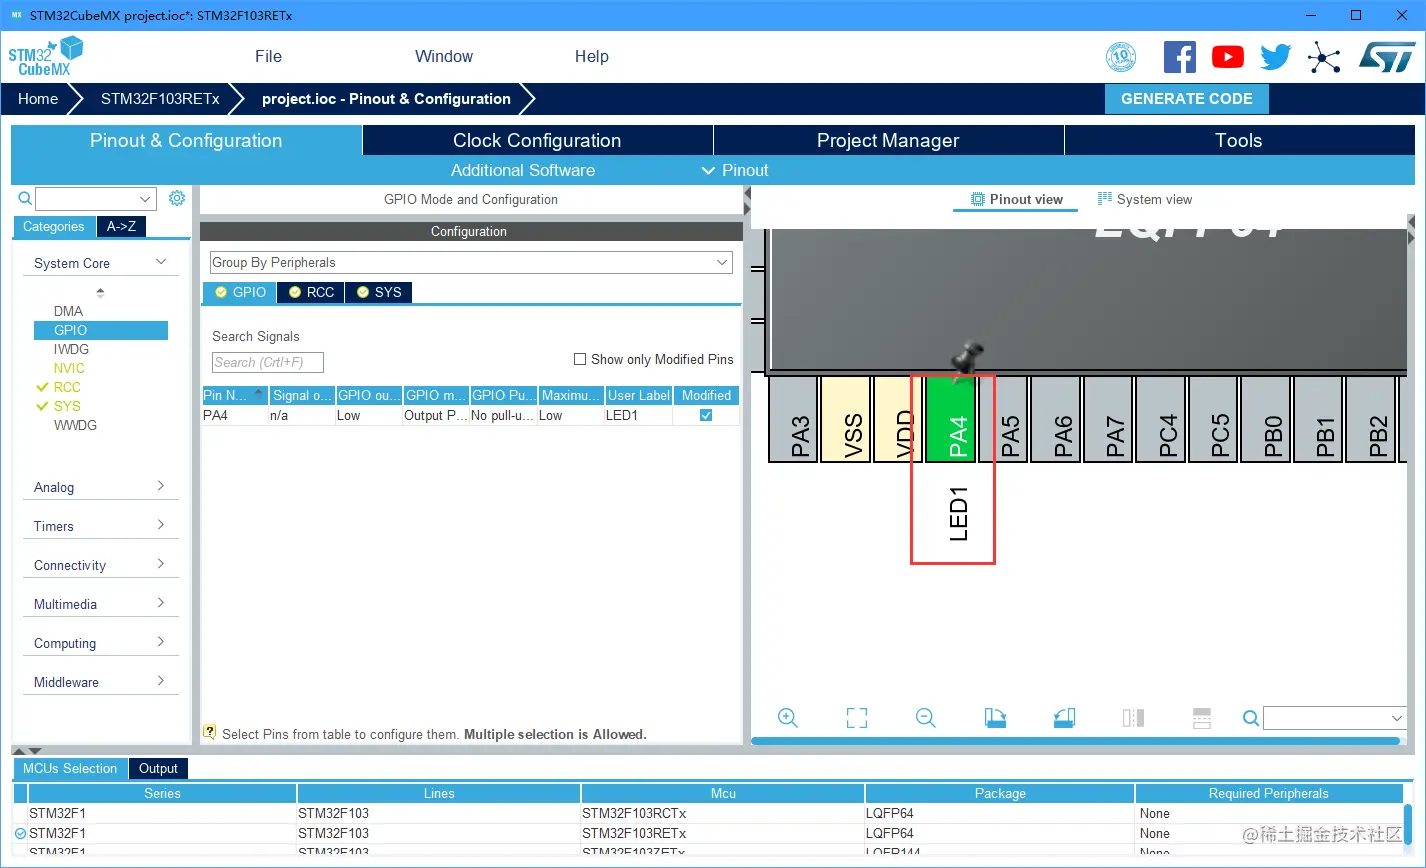Open the ST Twitter icon
This screenshot has height=868, width=1426.
point(1276,57)
